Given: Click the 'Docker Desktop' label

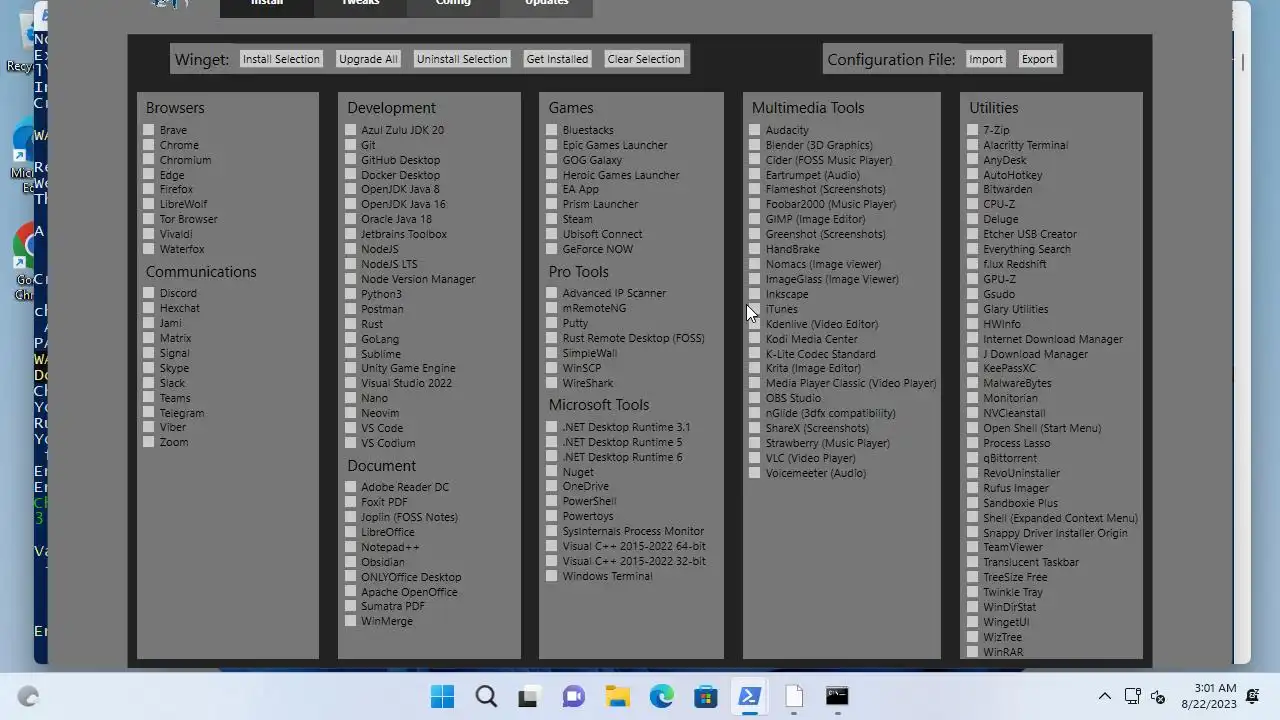Looking at the screenshot, I should coord(400,175).
